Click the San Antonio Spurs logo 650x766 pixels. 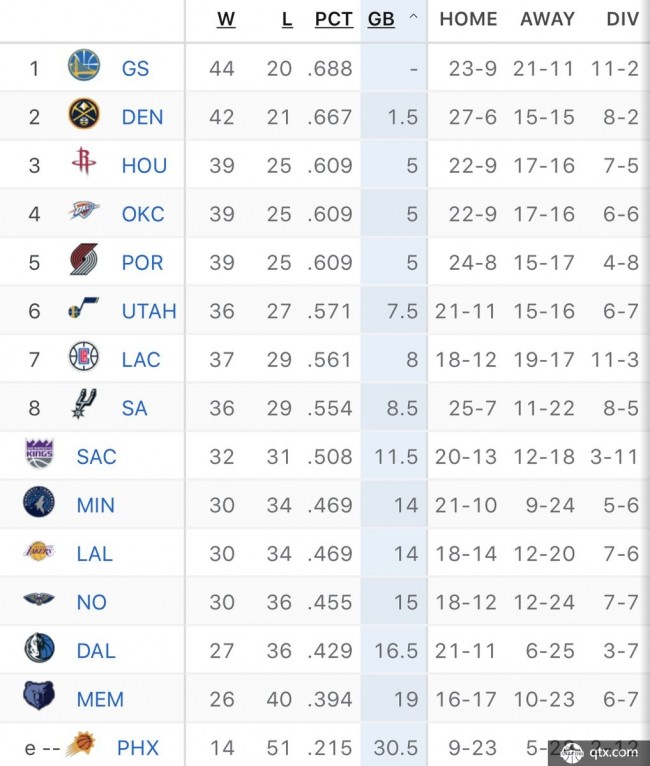coord(84,404)
